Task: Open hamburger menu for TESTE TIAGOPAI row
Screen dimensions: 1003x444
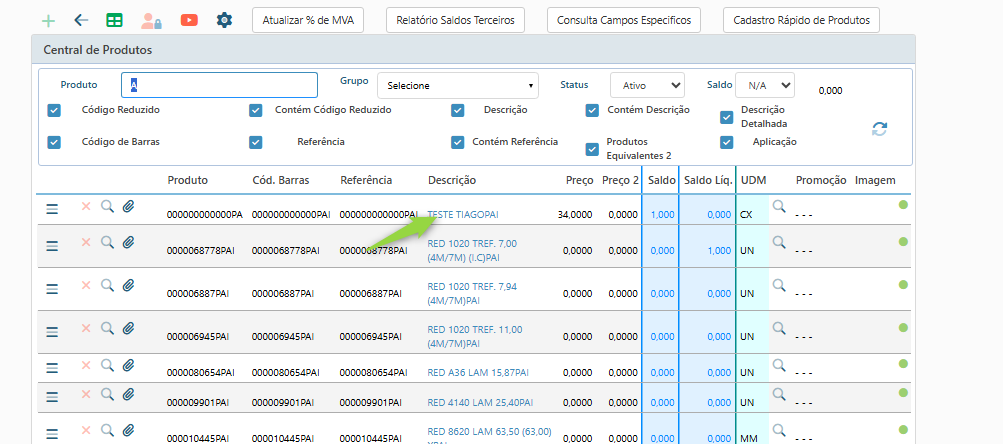Action: pos(52,209)
